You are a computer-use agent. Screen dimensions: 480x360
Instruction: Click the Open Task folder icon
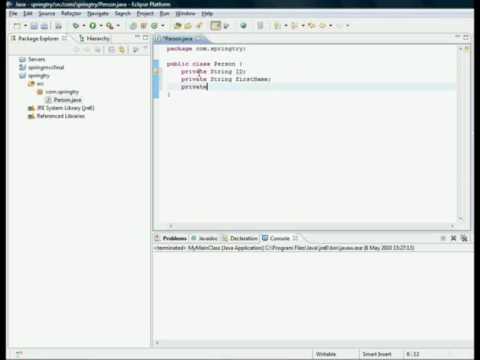(188, 26)
